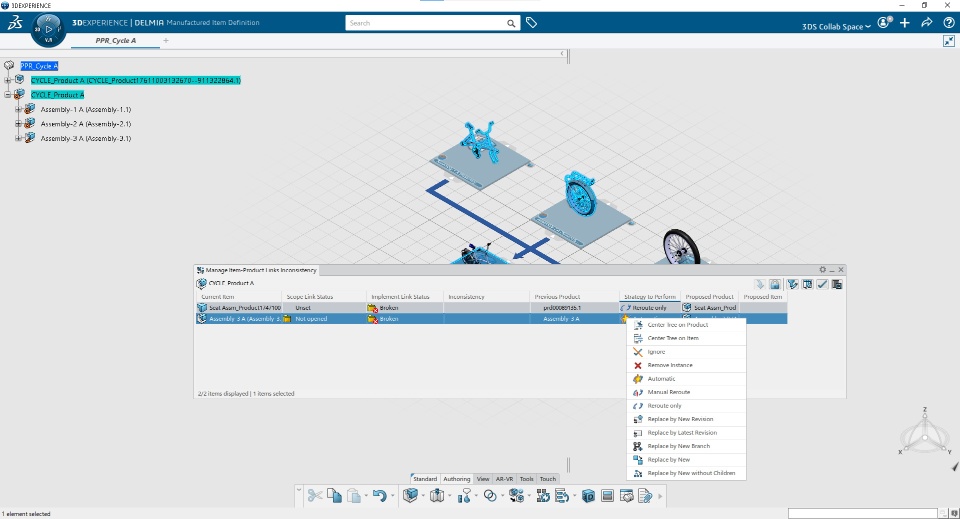
Task: Expand Assembly-2 A tree node
Action: point(18,124)
